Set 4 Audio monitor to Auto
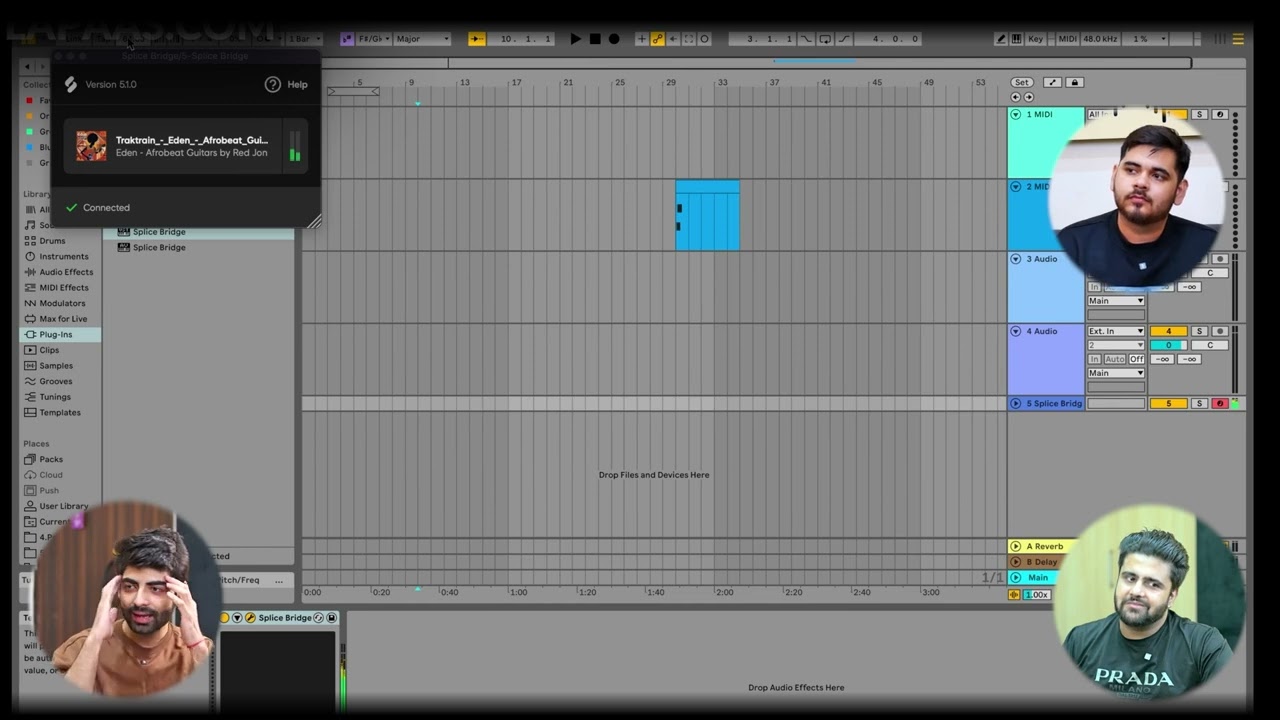Viewport: 1280px width, 720px height. [1115, 359]
